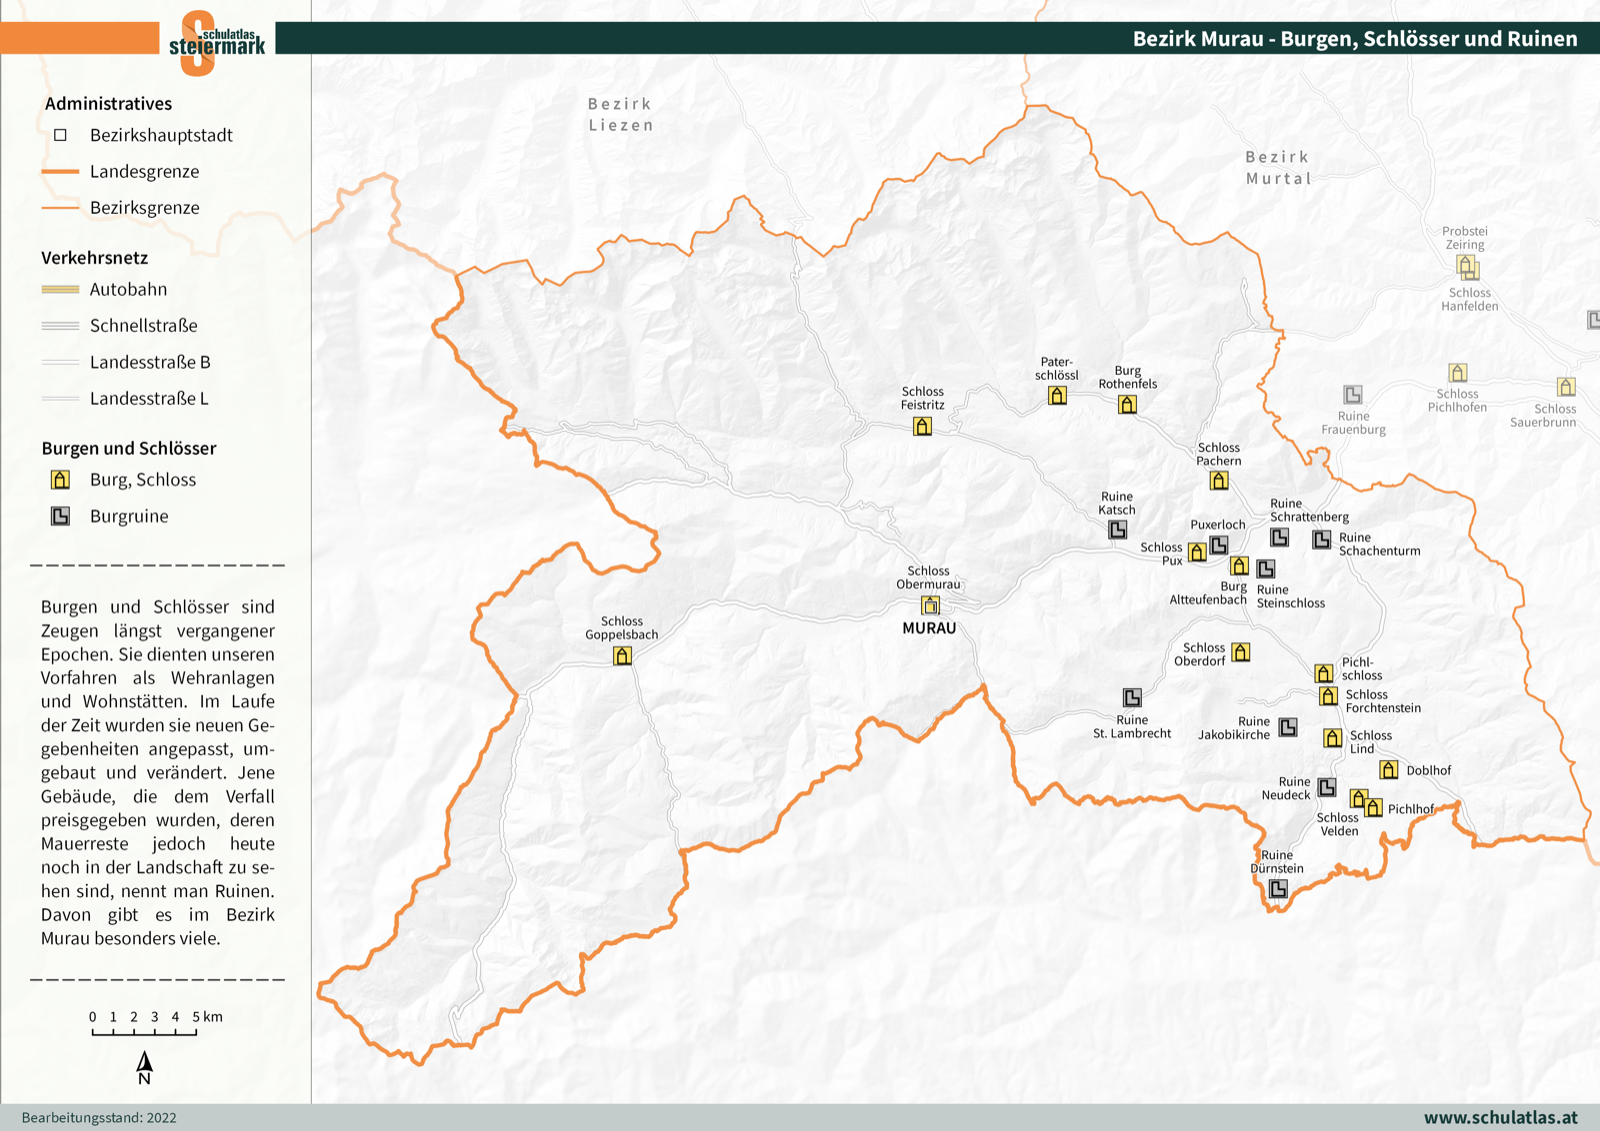Click the Schnellstraße legend label
The width and height of the screenshot is (1600, 1131).
click(x=144, y=326)
